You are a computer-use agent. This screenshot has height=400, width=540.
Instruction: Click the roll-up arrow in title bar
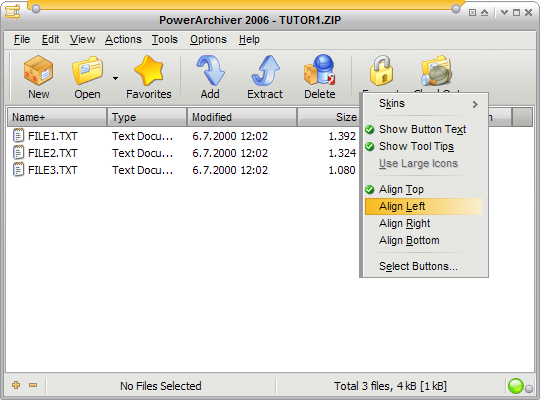click(x=485, y=13)
